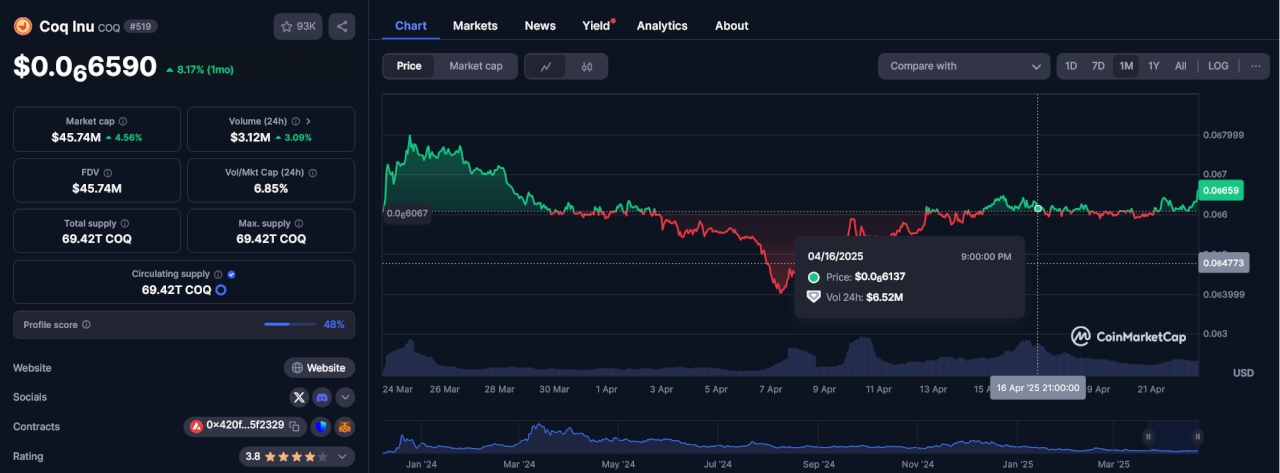Select the Price chart toggle

[x=409, y=66]
